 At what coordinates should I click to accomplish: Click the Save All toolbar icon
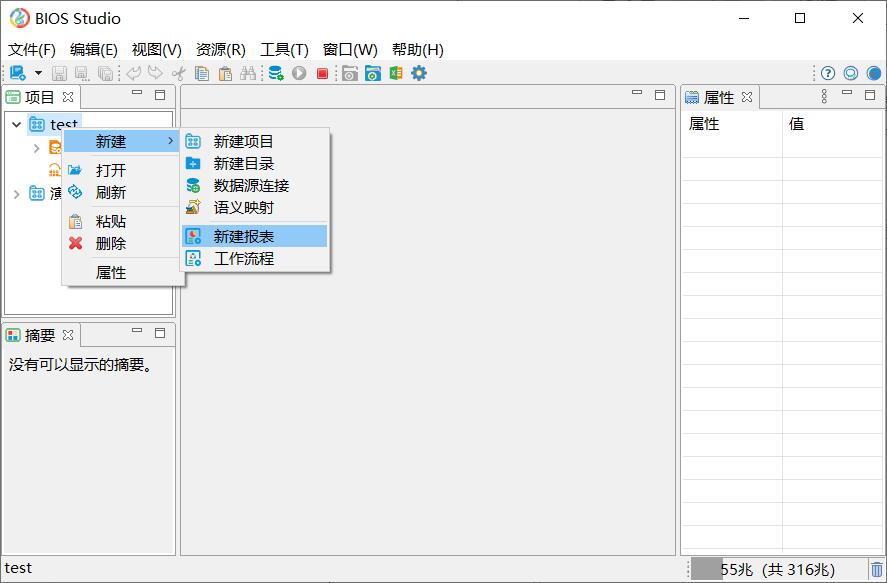tap(105, 74)
